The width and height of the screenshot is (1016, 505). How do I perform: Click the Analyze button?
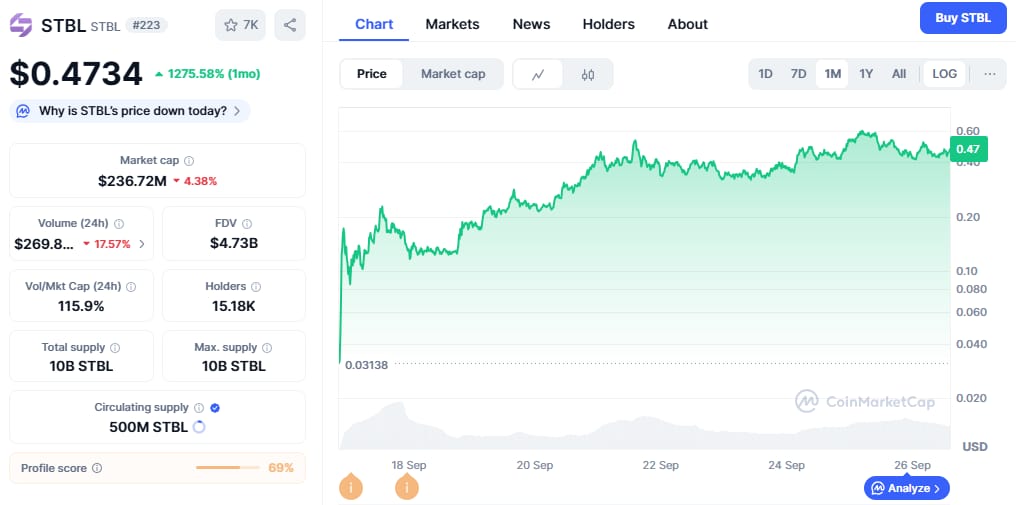906,488
